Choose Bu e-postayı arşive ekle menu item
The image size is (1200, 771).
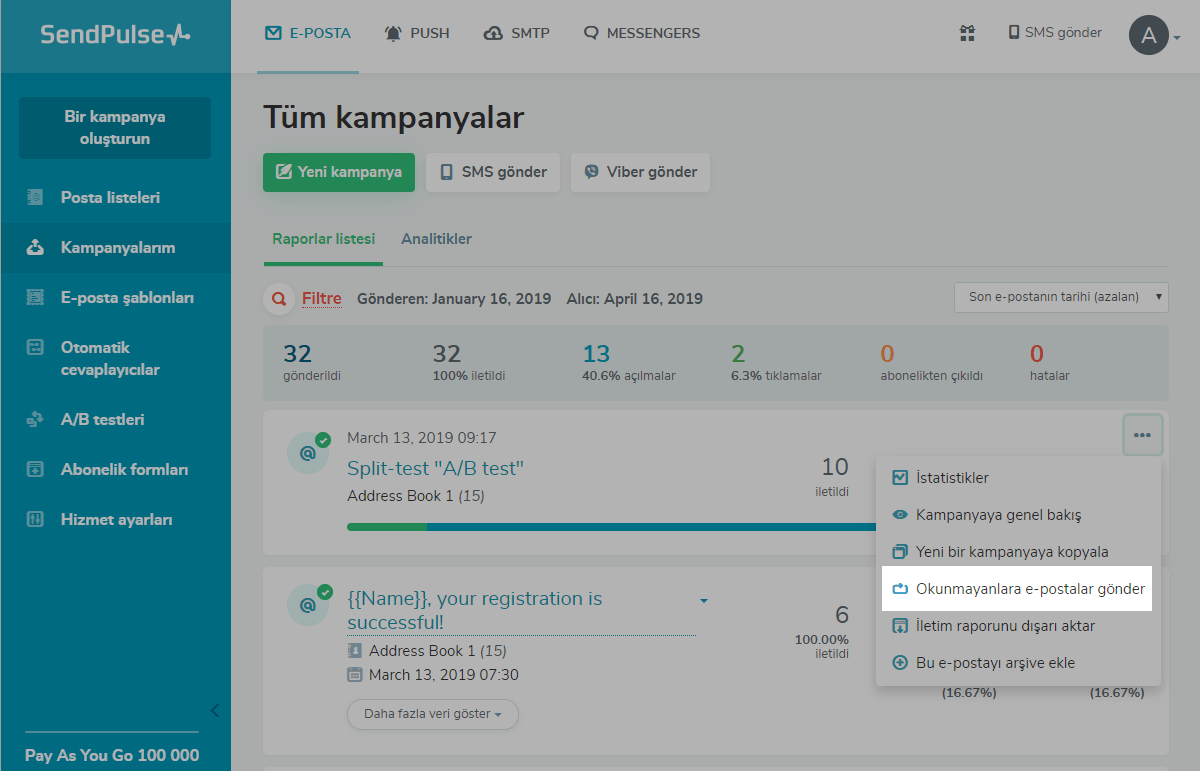point(1018,663)
